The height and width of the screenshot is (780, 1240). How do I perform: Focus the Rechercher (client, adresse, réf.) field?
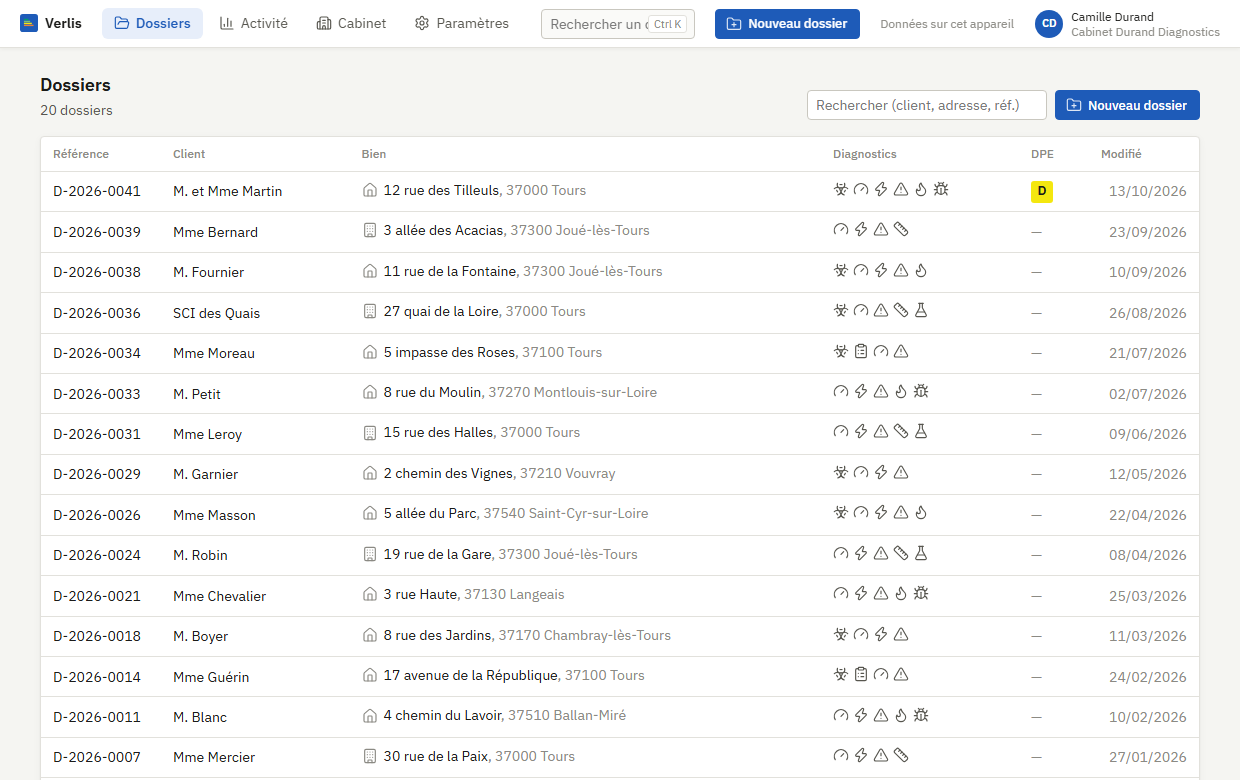tap(927, 105)
